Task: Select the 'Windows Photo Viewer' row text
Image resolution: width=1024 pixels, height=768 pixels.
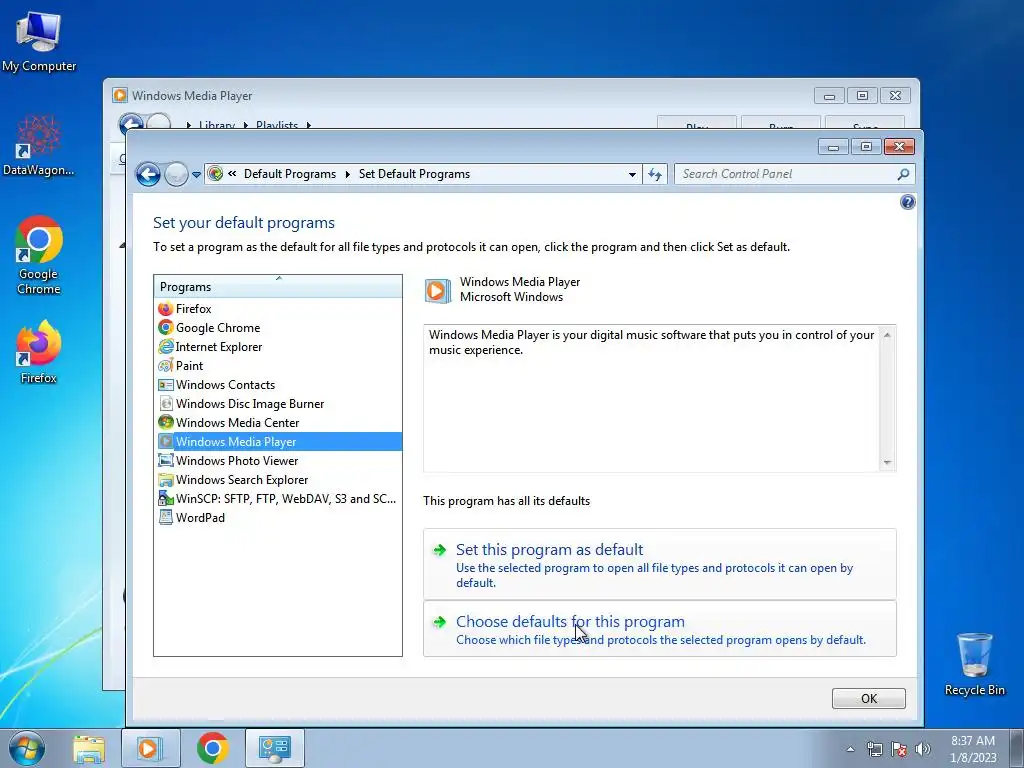Action: pyautogui.click(x=236, y=460)
